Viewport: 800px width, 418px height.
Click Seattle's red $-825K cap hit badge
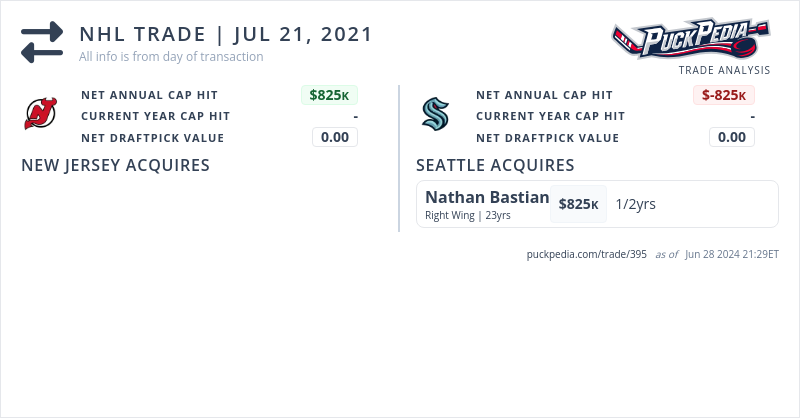click(724, 95)
